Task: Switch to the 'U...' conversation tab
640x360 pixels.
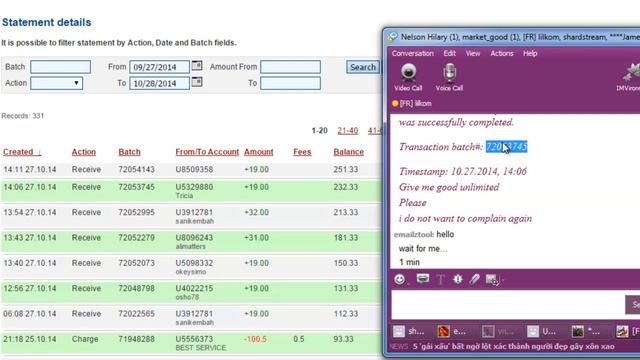Action: (541, 331)
